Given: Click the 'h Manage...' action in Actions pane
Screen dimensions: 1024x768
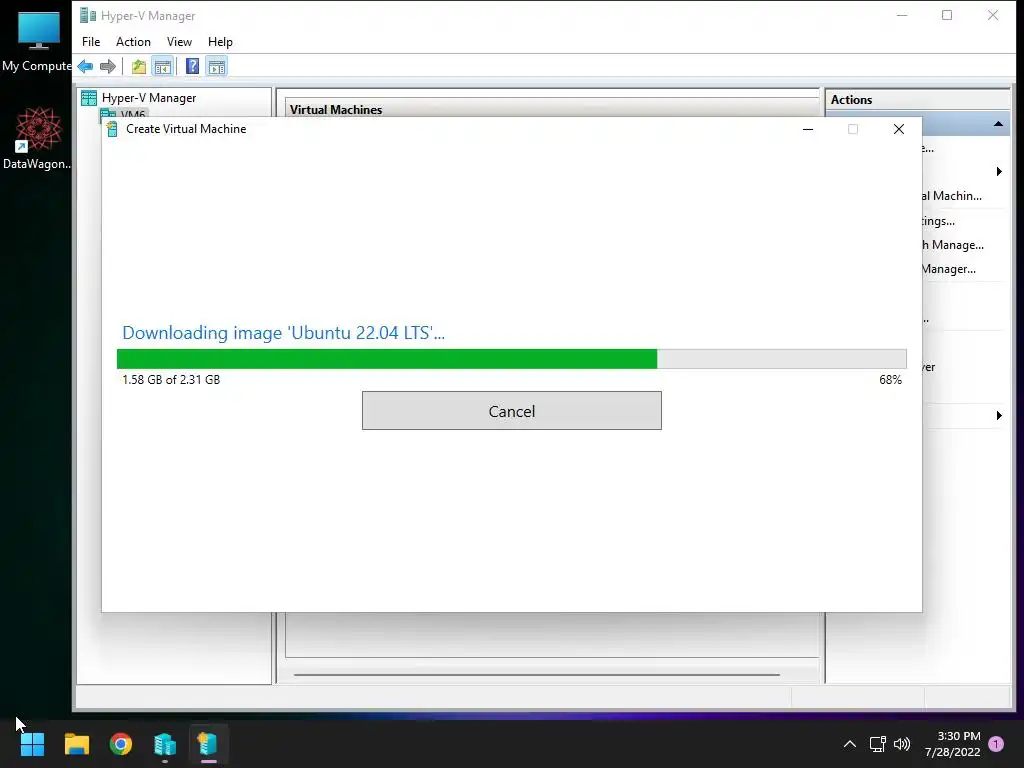Looking at the screenshot, I should (x=953, y=245).
